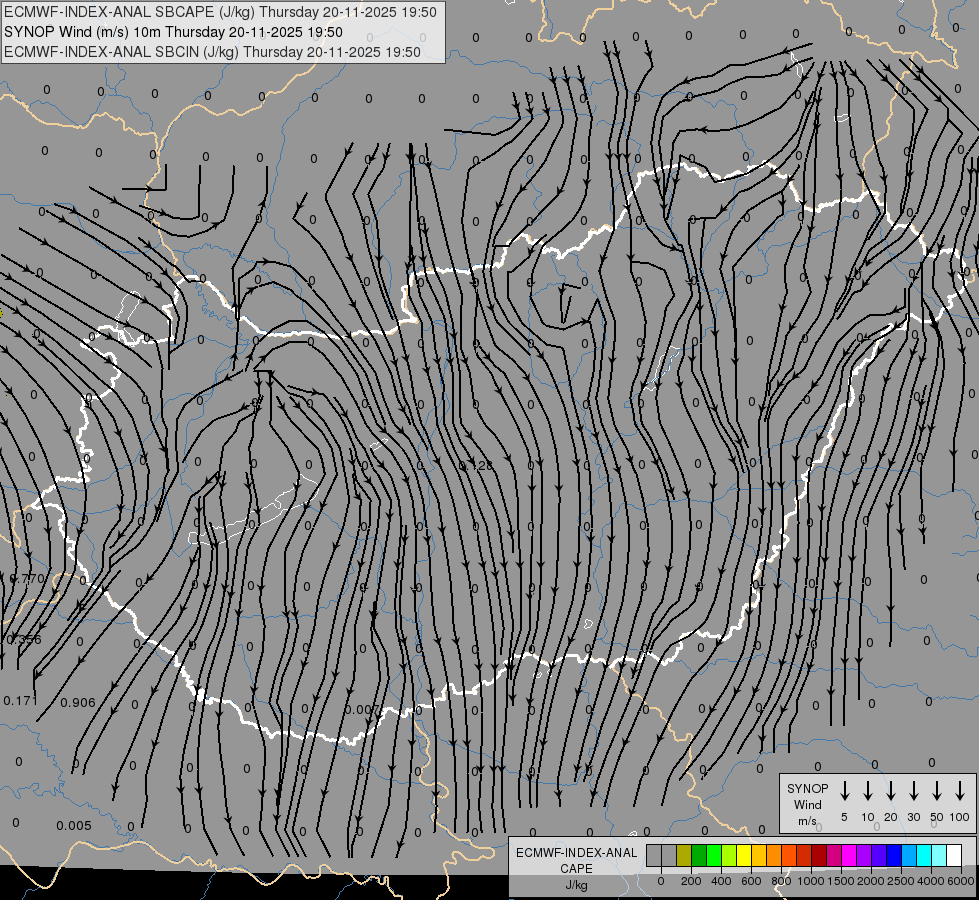Click the 0.005 value at lower left
Viewport: 979px width, 900px height.
coord(74,826)
